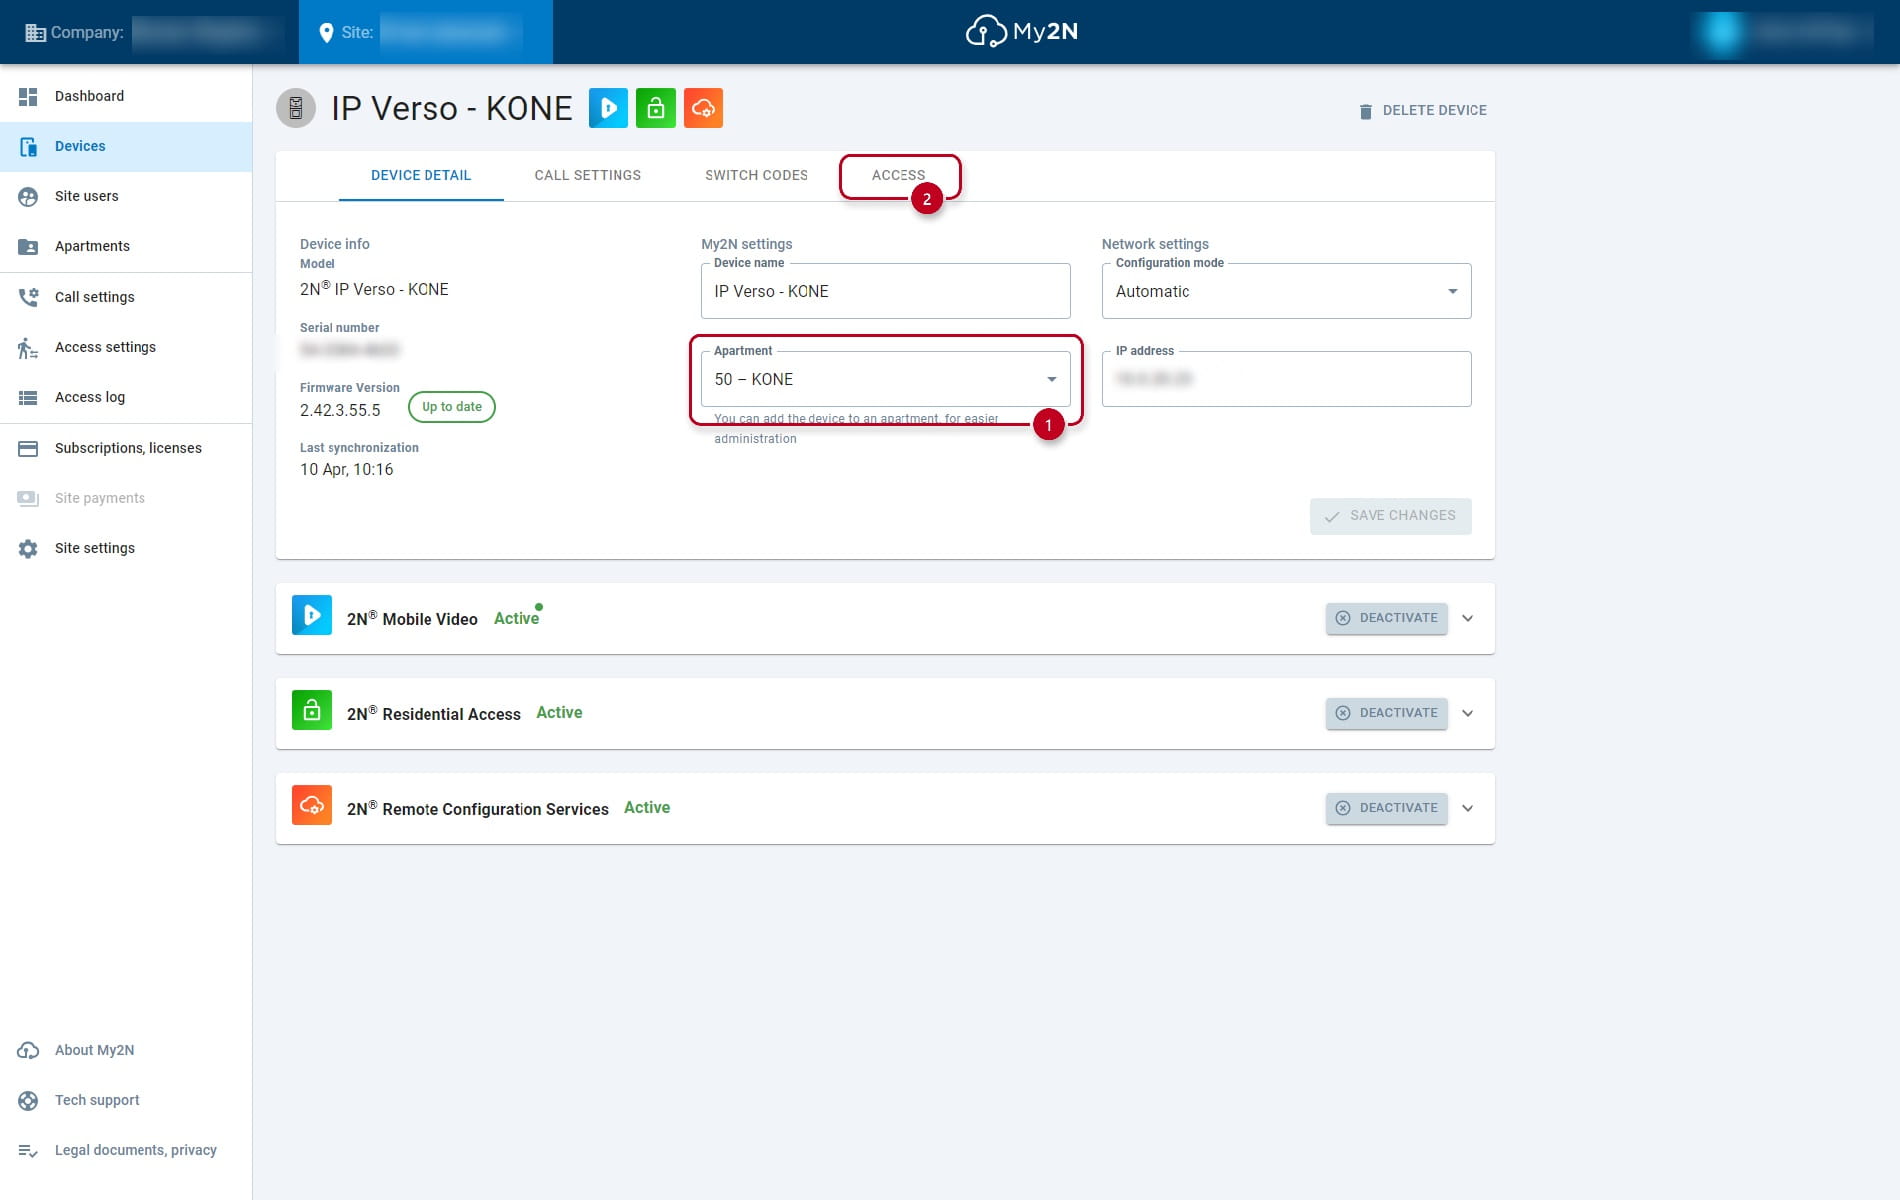The height and width of the screenshot is (1200, 1900).
Task: Click the Company building icon in header
Action: 35,33
